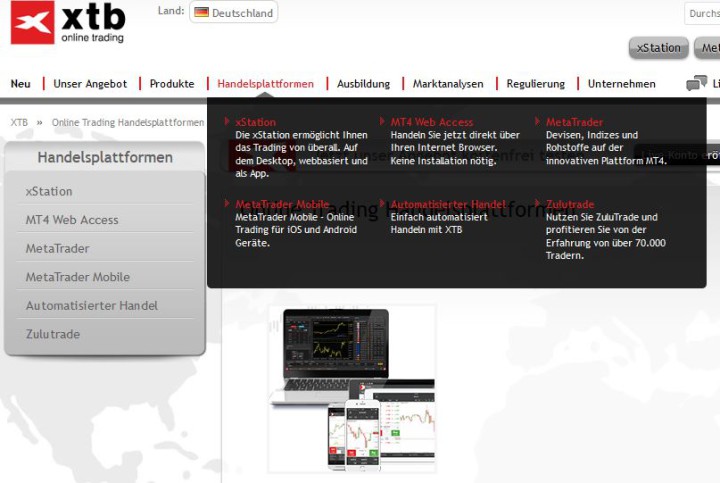Open xStation link in dropdown panel
This screenshot has height=483, width=720.
[255, 122]
